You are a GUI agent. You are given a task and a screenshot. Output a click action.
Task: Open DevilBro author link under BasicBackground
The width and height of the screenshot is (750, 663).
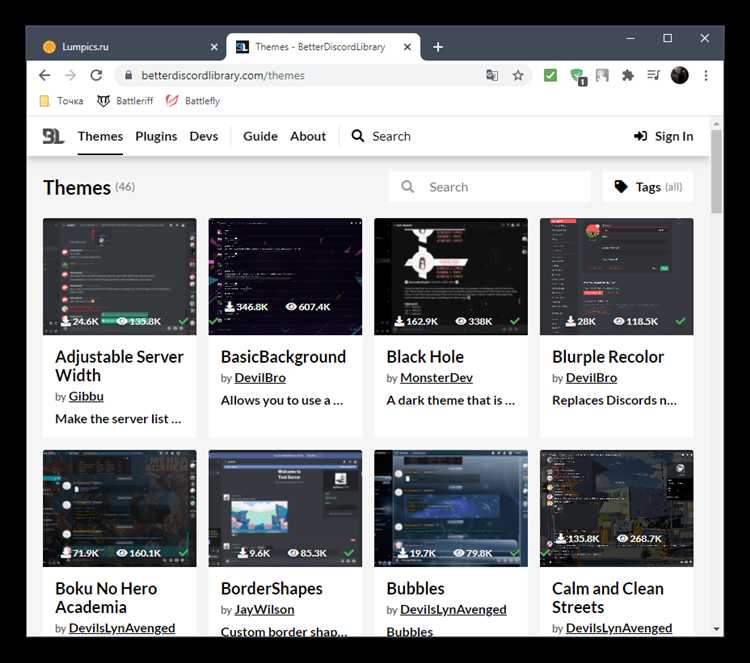259,378
